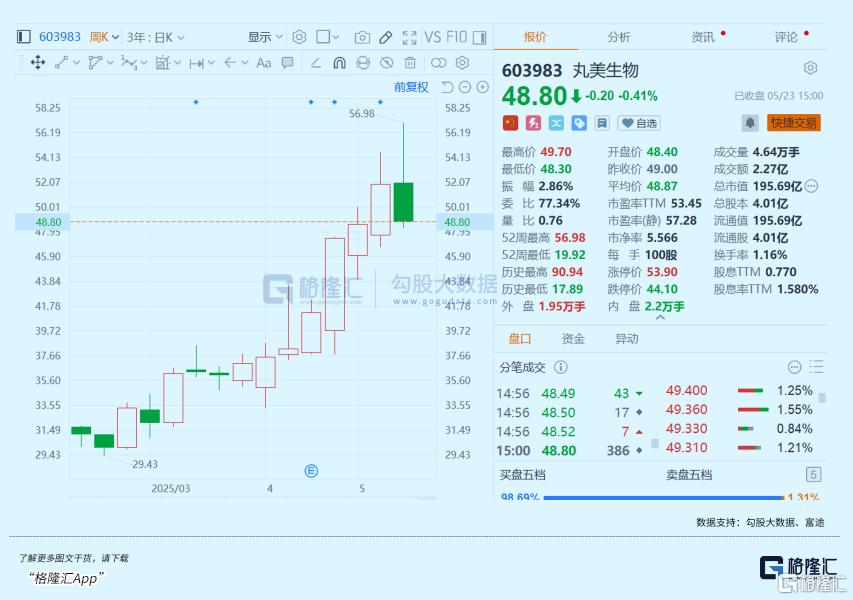Click the 前复权 adjustment link
The image size is (853, 600).
(411, 87)
